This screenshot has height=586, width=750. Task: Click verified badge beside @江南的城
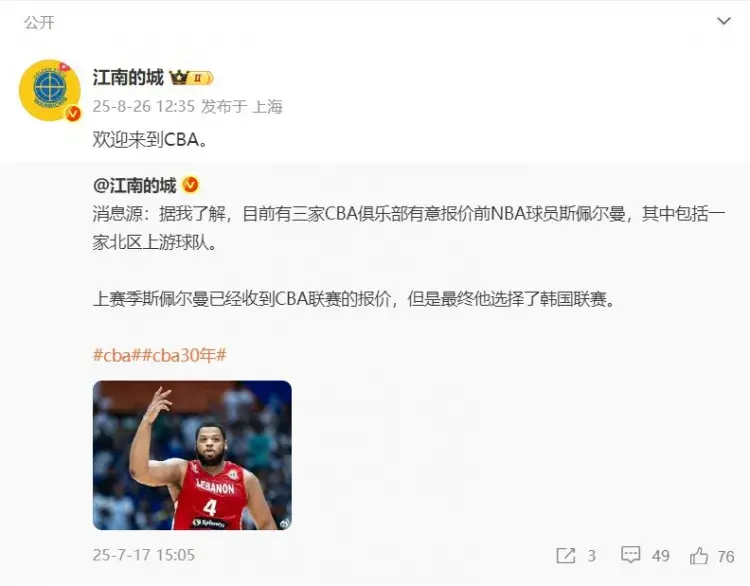190,185
